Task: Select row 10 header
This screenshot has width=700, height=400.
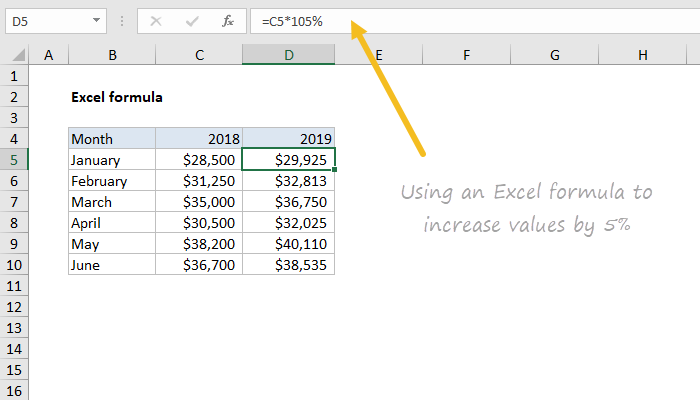Action: (14, 264)
